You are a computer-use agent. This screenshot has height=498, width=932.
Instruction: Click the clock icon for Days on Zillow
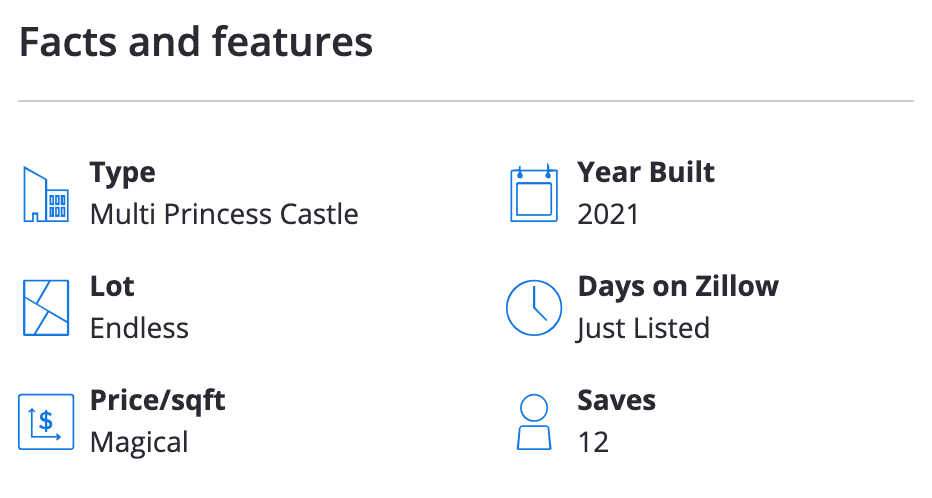(x=533, y=308)
